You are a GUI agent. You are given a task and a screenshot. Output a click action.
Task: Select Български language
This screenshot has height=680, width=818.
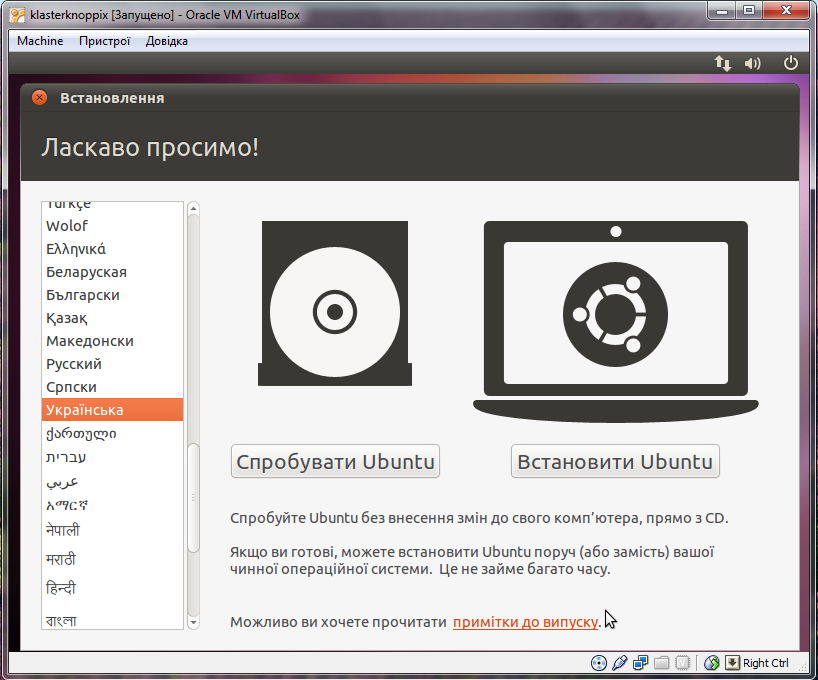[x=112, y=295]
